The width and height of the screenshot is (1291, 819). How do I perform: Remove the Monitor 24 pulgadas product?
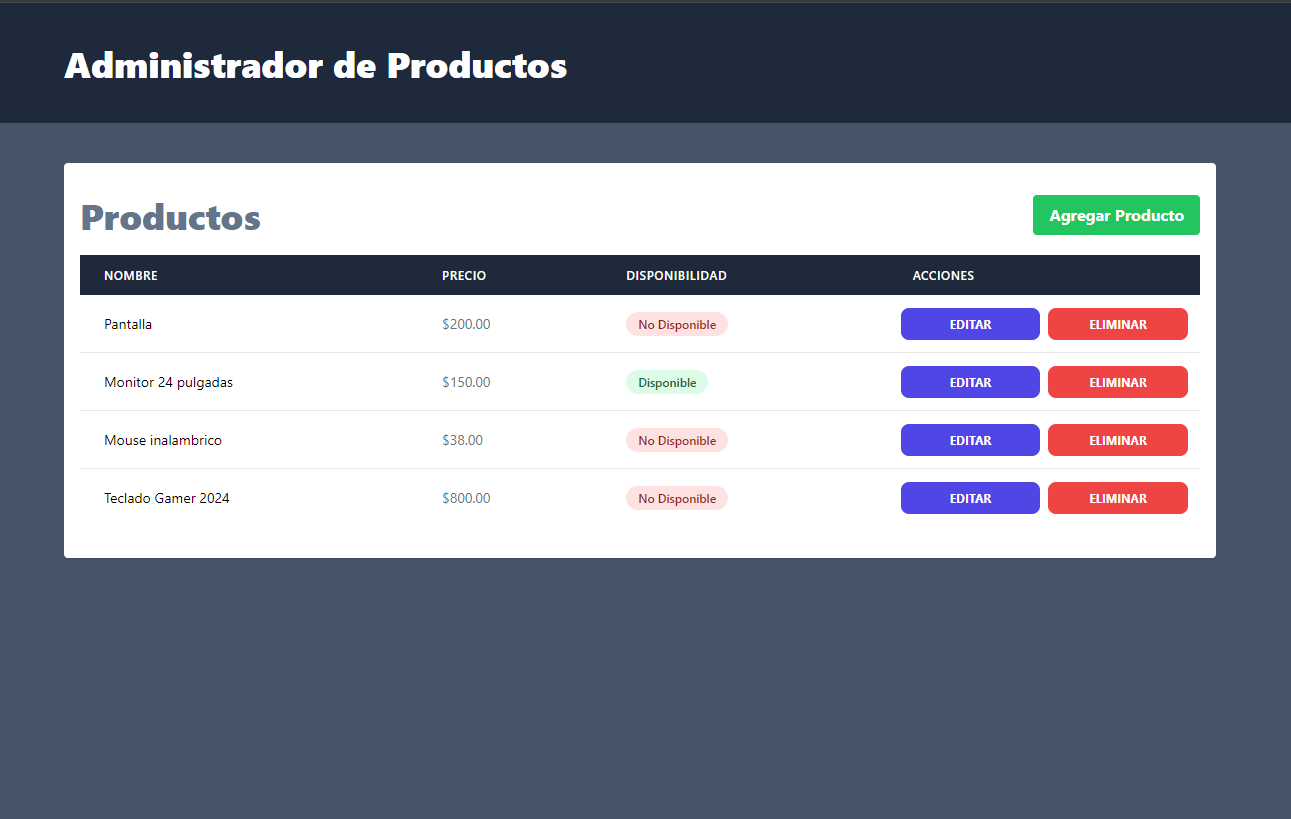(x=1118, y=382)
